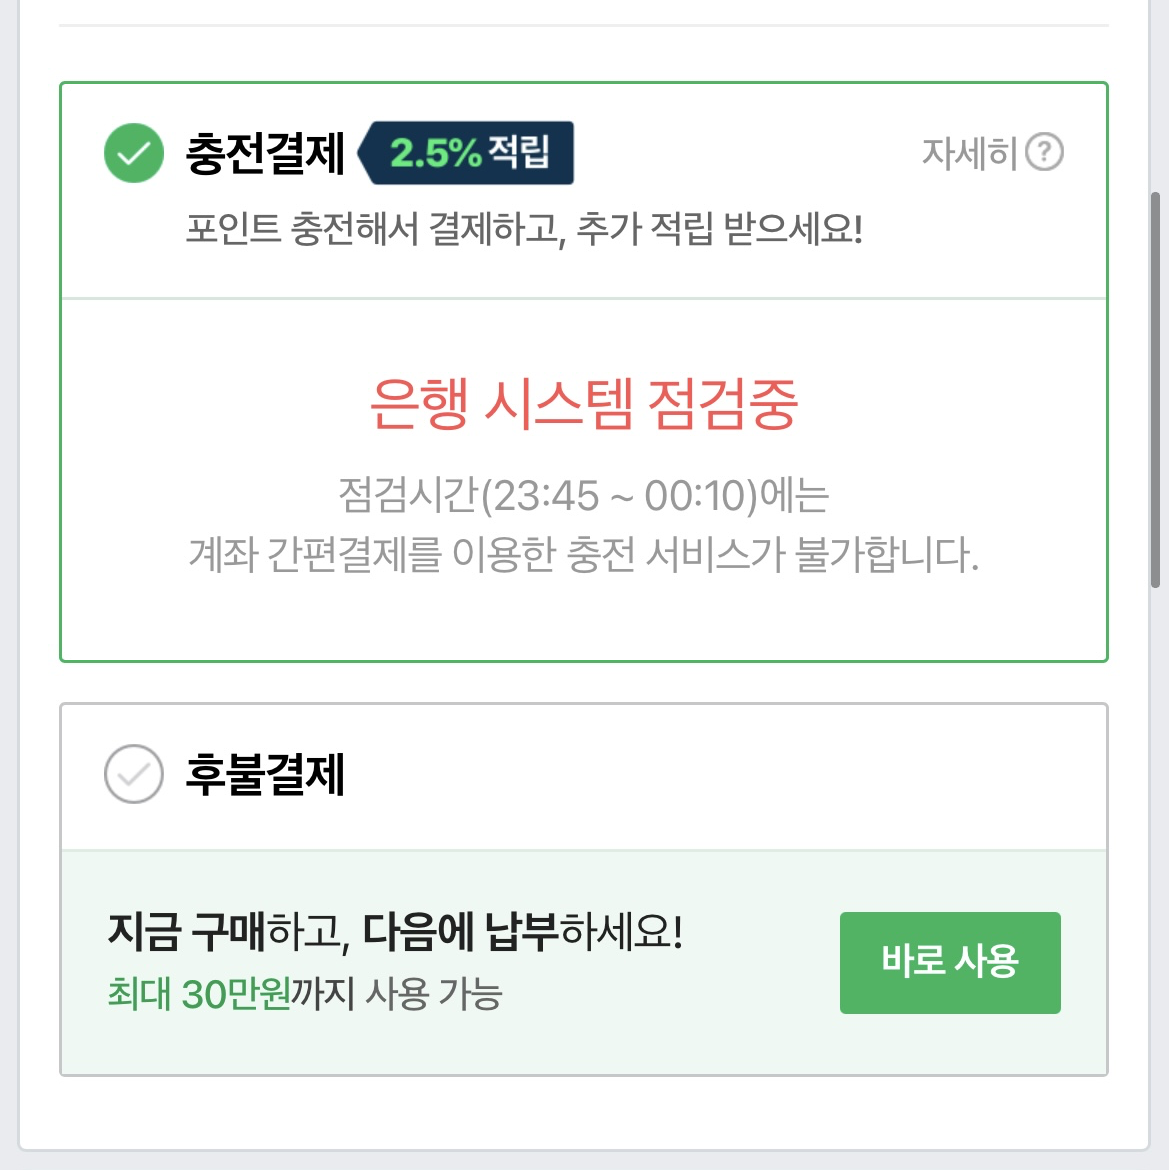The width and height of the screenshot is (1169, 1170).
Task: Click the 충전결제 maintenance notice panel
Action: tap(584, 480)
